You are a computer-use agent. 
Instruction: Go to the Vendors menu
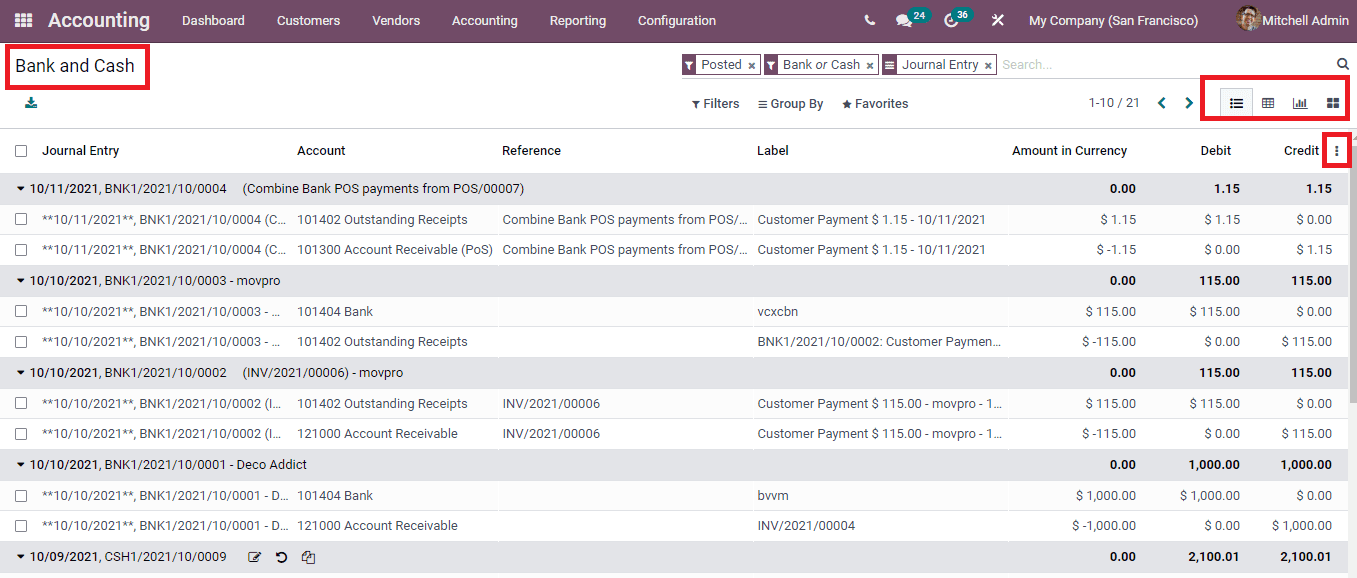pyautogui.click(x=396, y=20)
